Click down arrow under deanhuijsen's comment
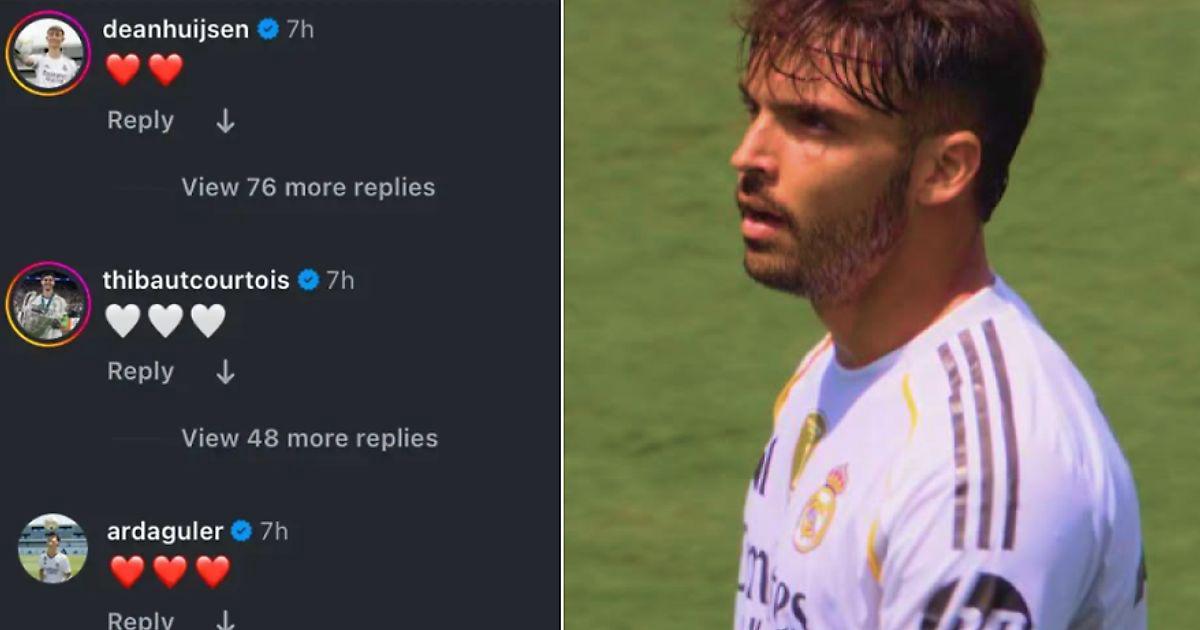Image resolution: width=1200 pixels, height=630 pixels. pyautogui.click(x=225, y=121)
